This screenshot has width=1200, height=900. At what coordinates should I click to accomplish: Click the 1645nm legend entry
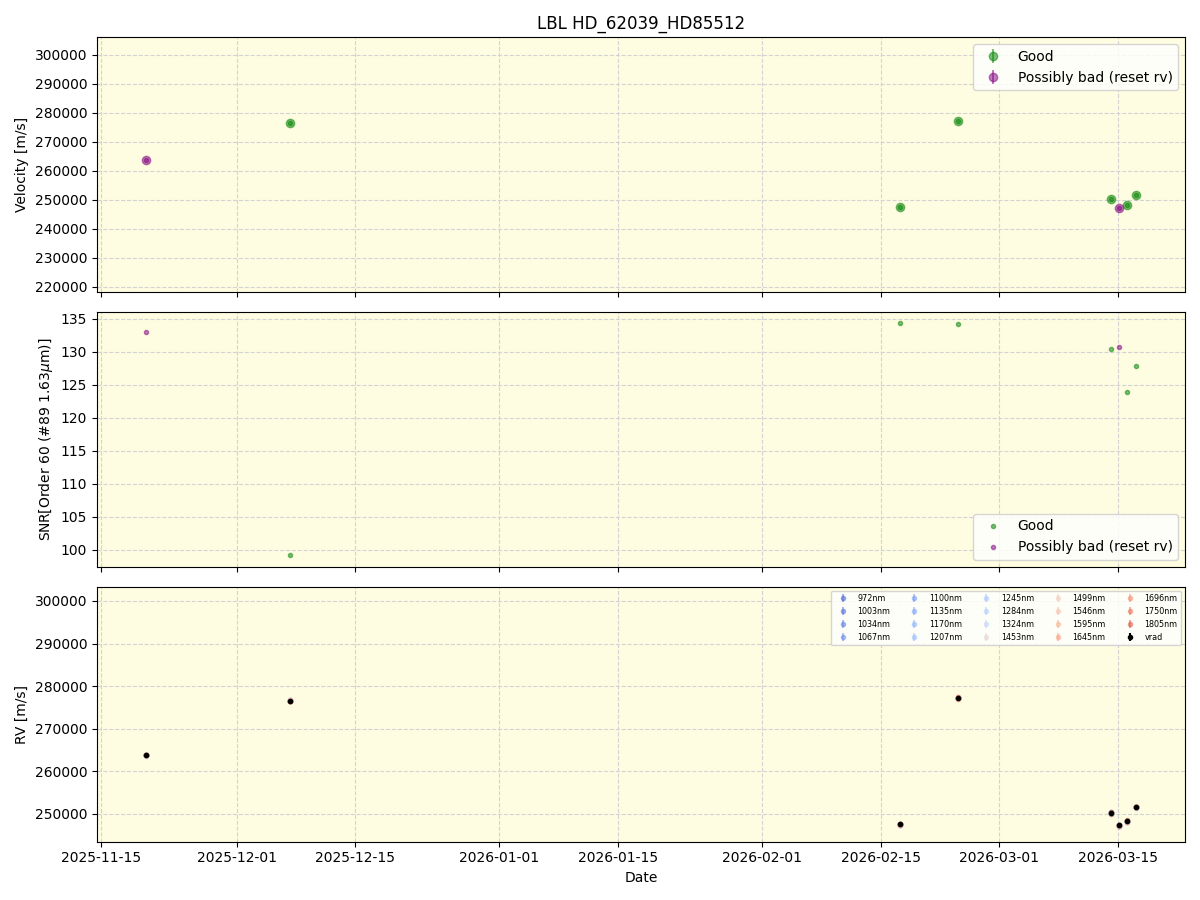[1080, 637]
